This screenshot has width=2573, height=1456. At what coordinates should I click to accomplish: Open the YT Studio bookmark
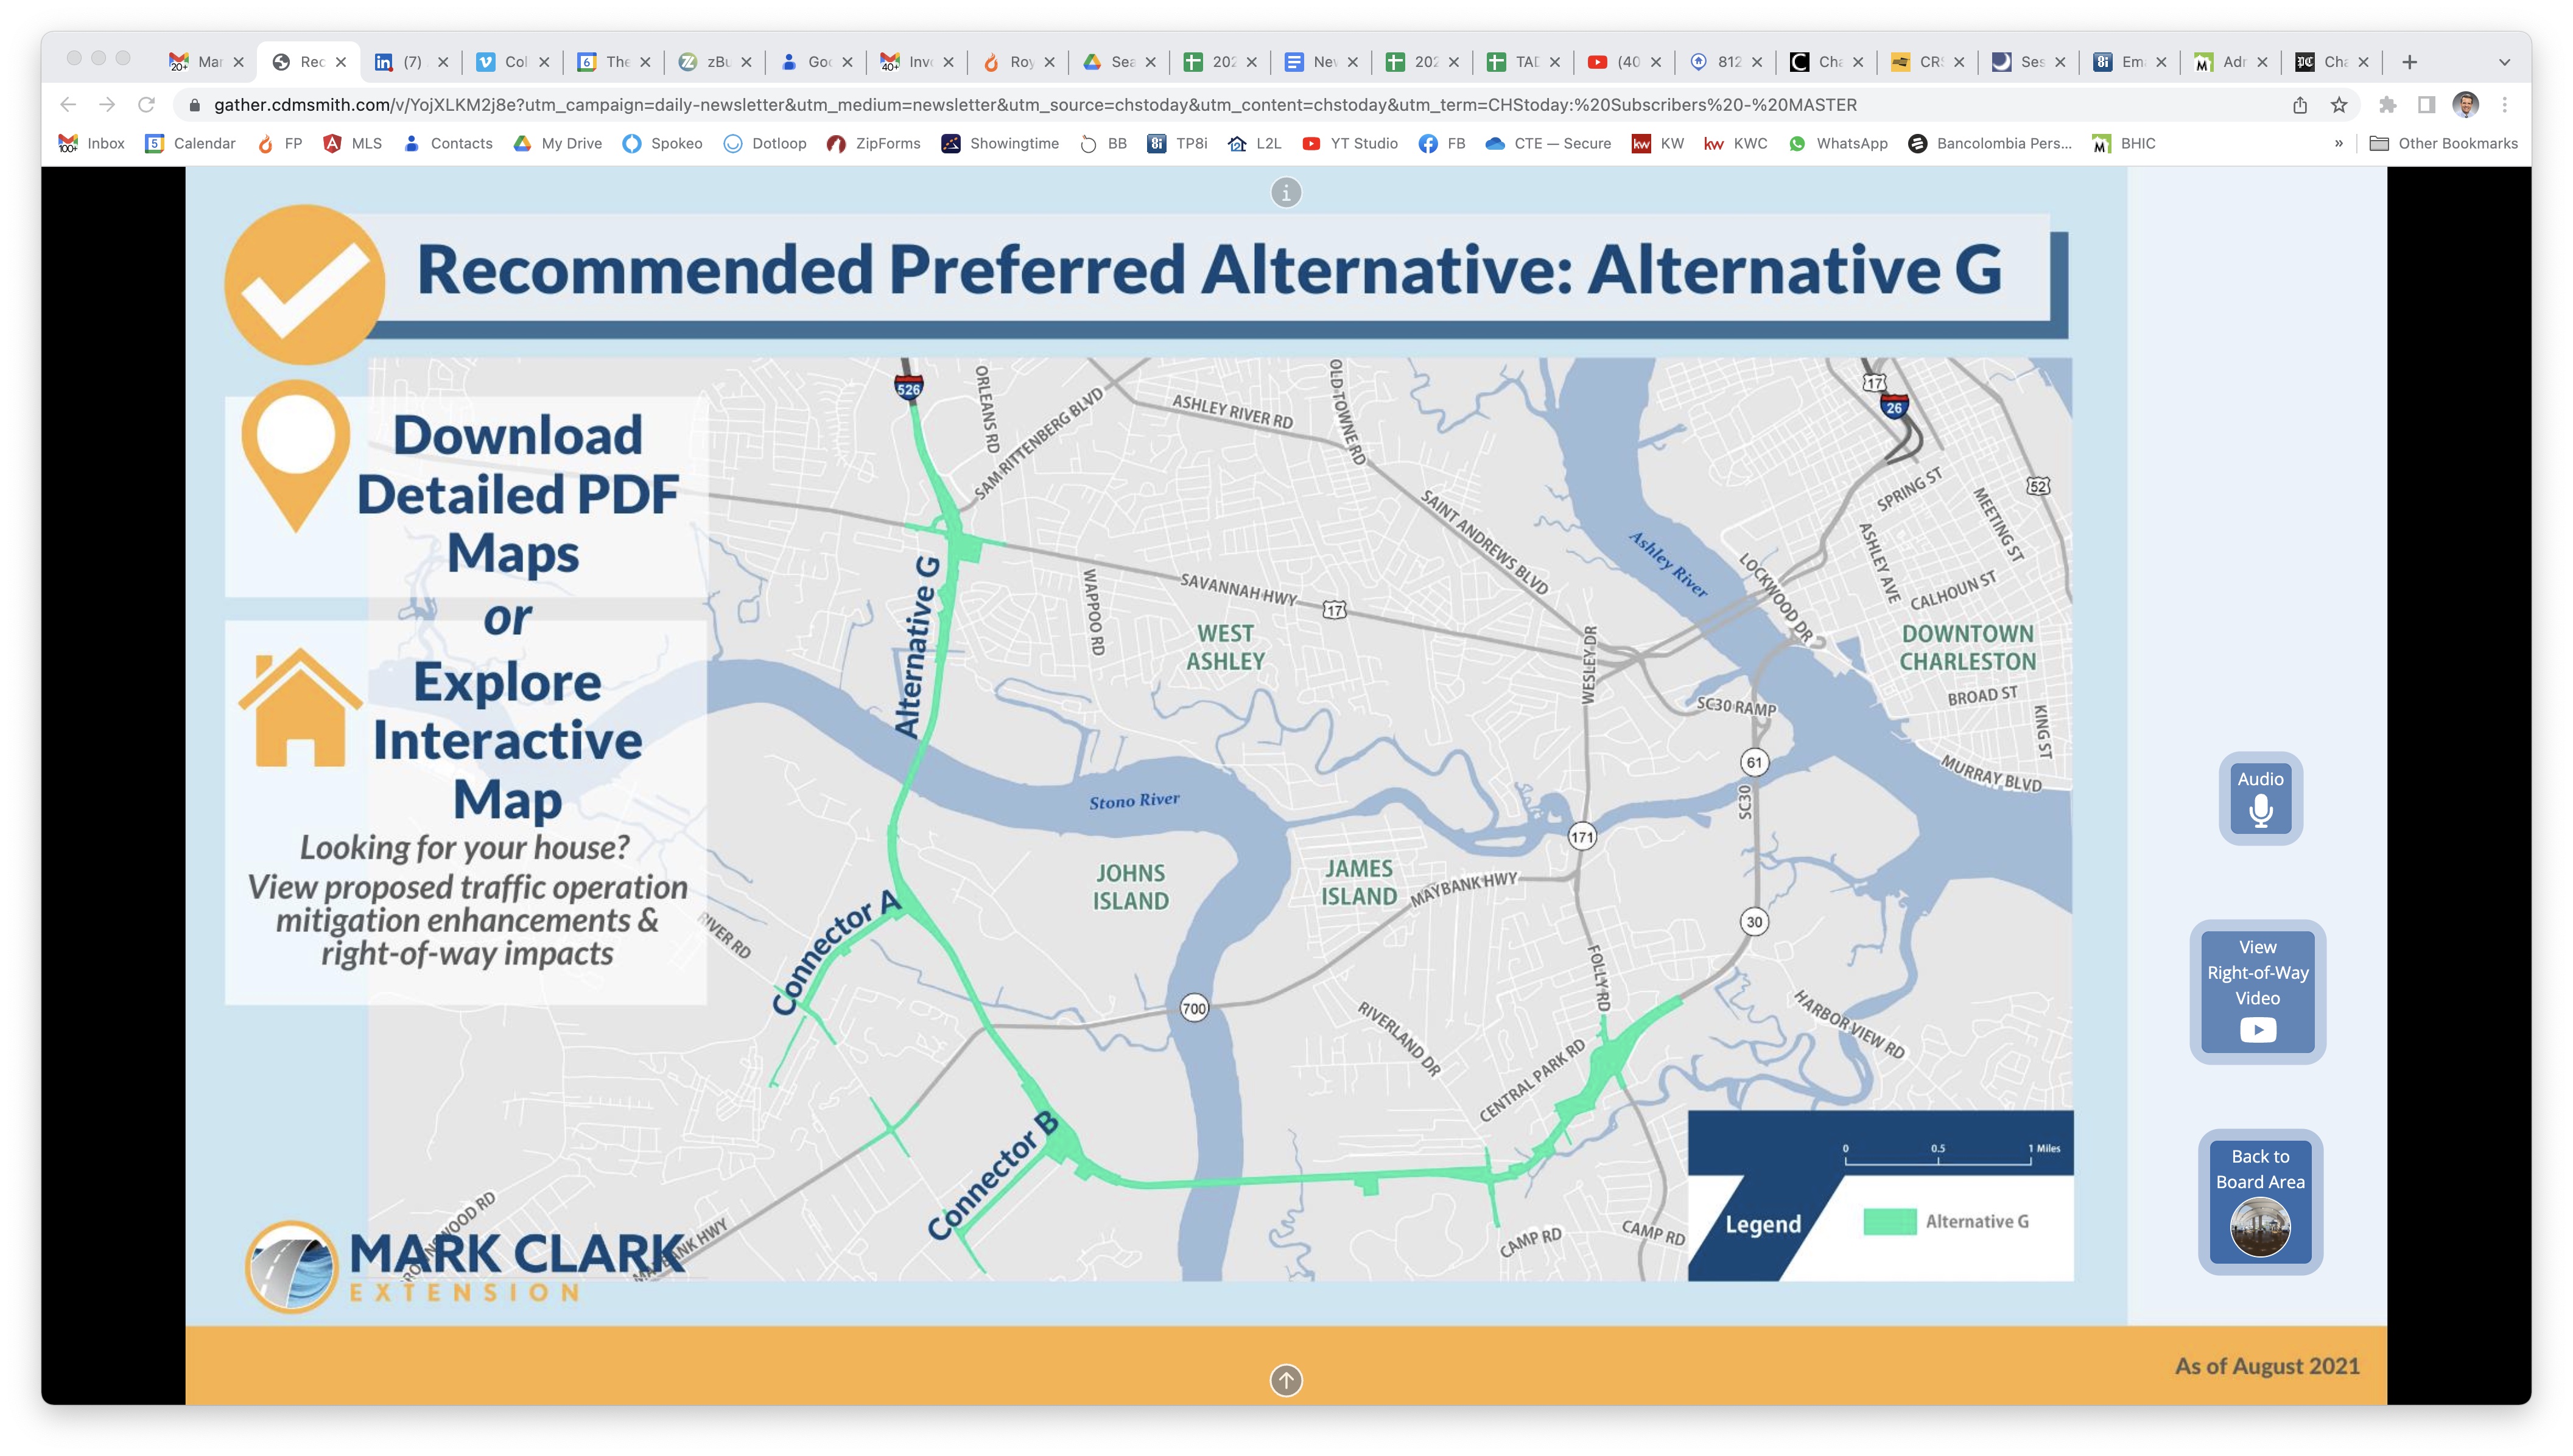point(1349,144)
